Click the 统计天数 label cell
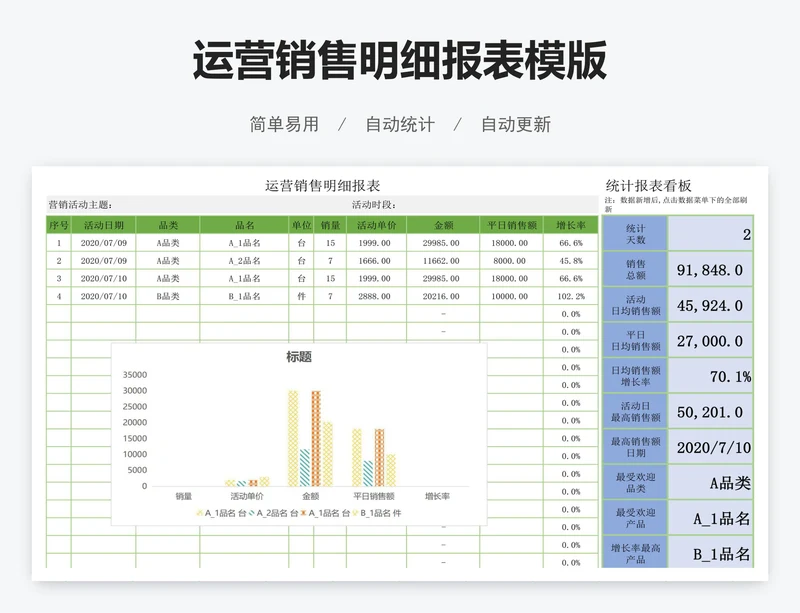The width and height of the screenshot is (800, 613). point(635,234)
